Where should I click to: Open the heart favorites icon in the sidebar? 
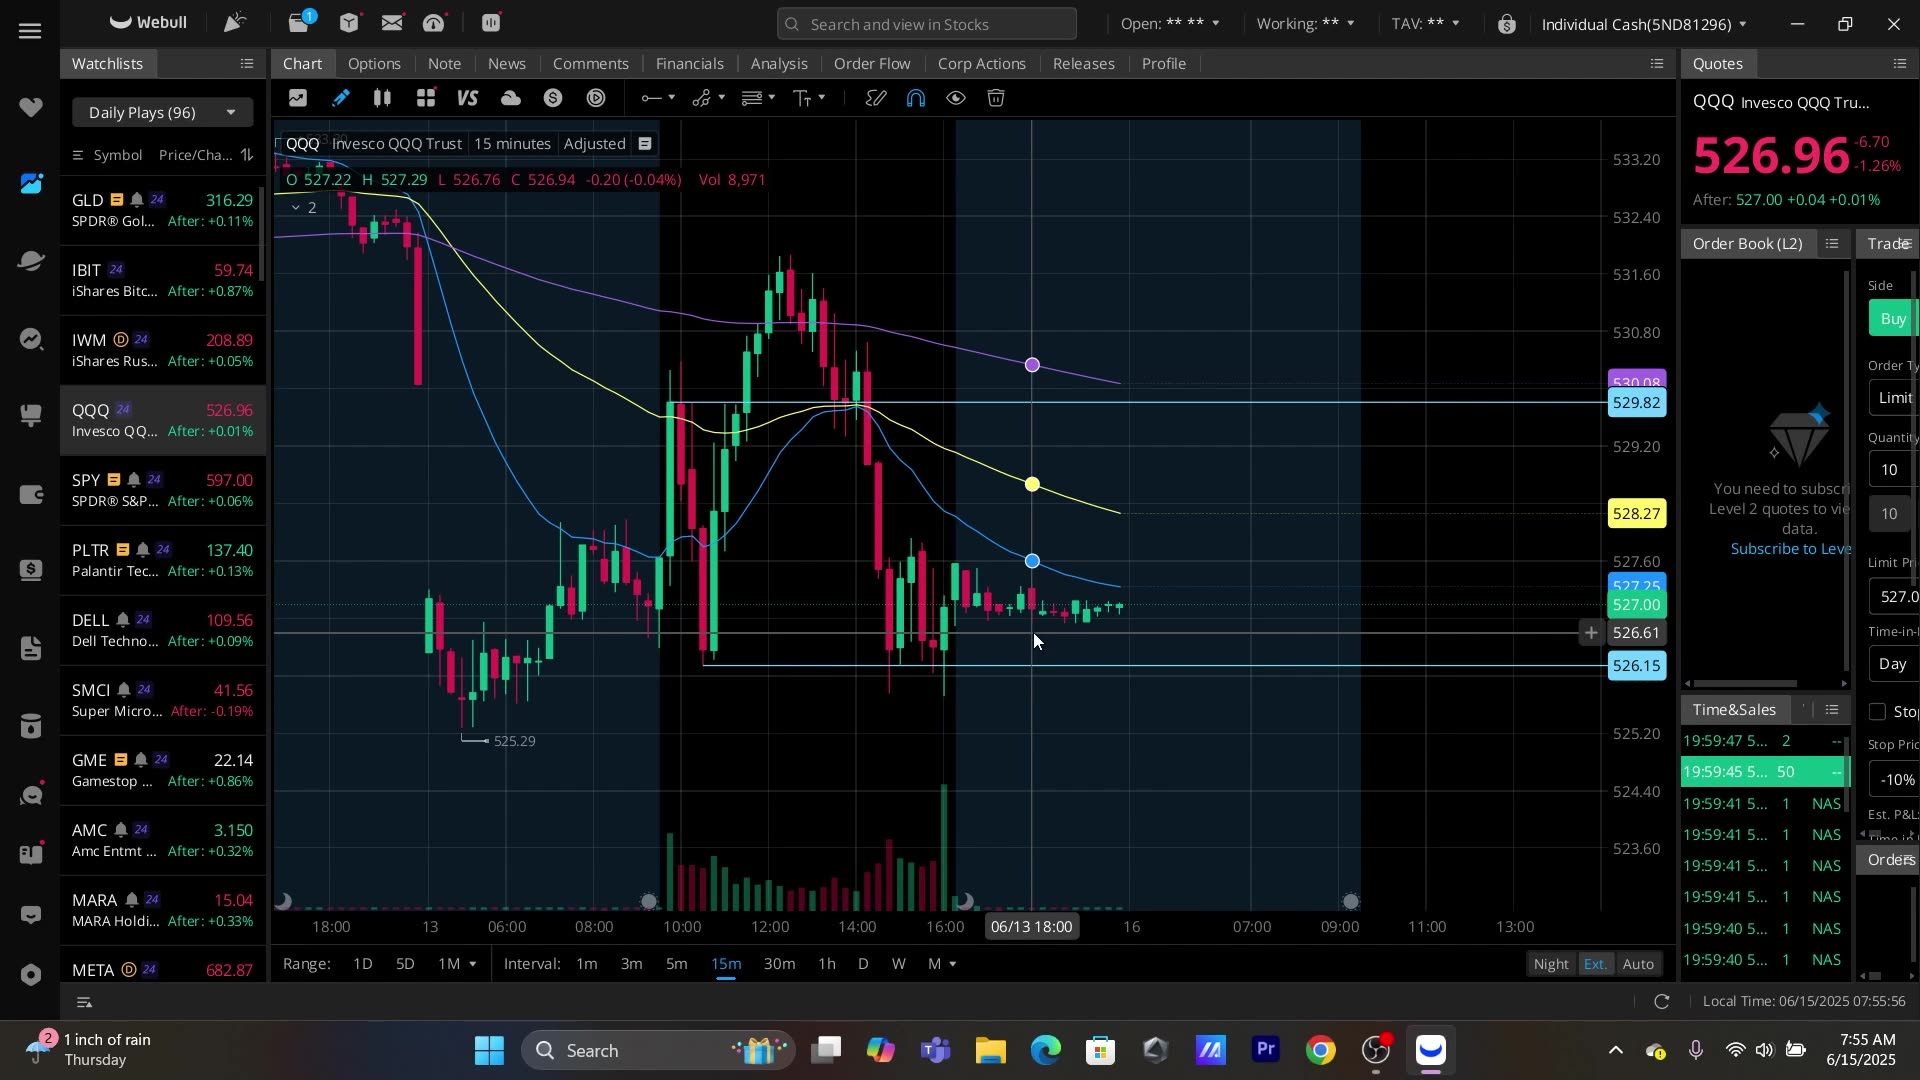tap(31, 106)
